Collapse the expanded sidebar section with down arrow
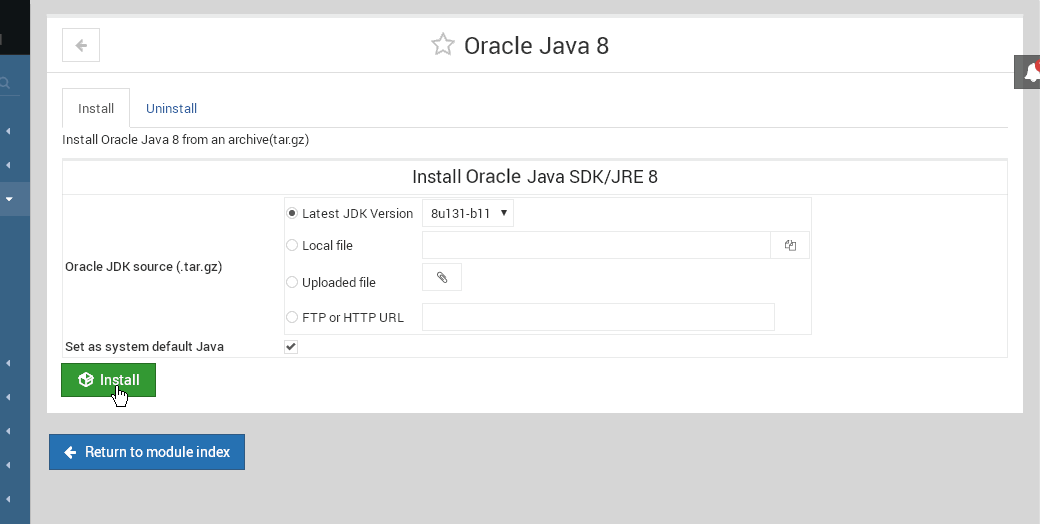Image resolution: width=1040 pixels, height=524 pixels. 9,199
